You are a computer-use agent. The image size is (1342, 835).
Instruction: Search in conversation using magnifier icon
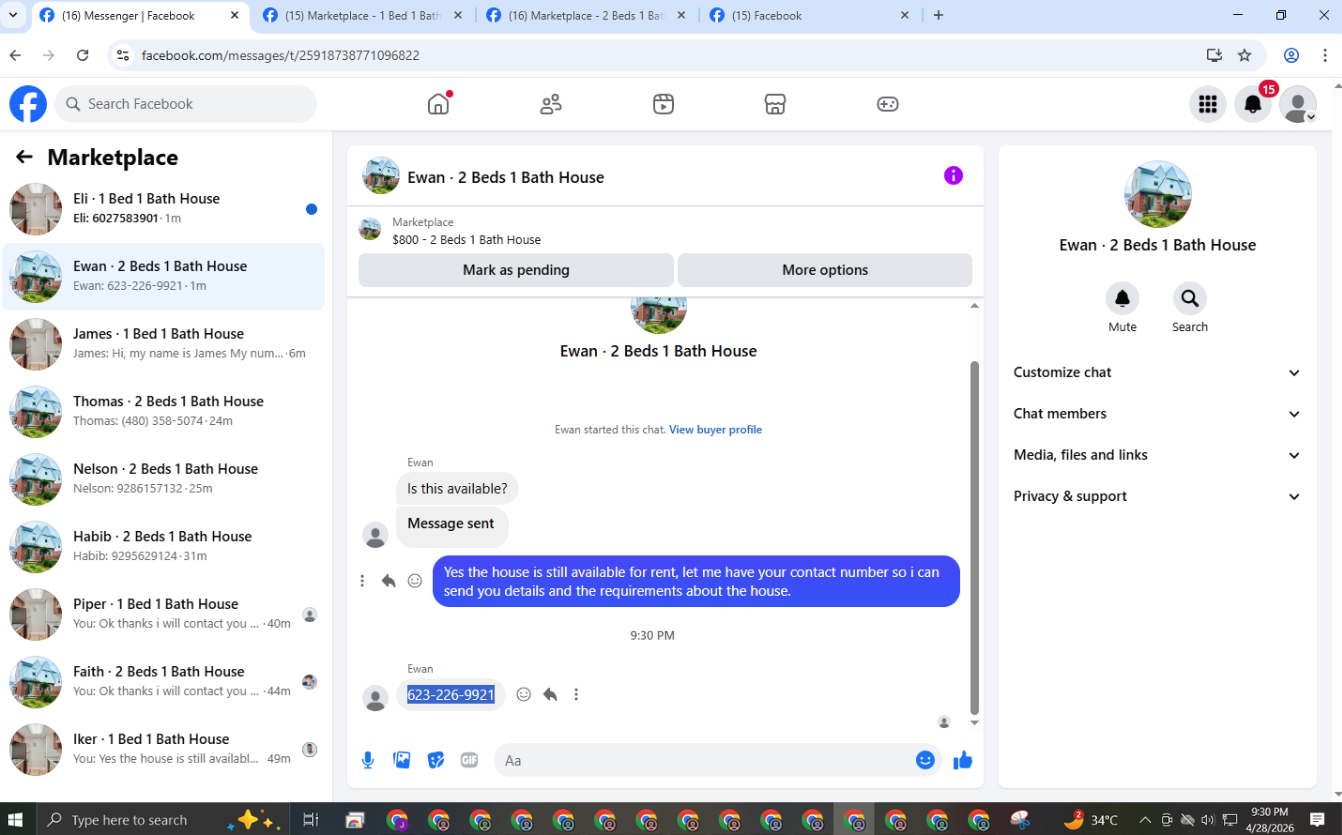[1189, 298]
